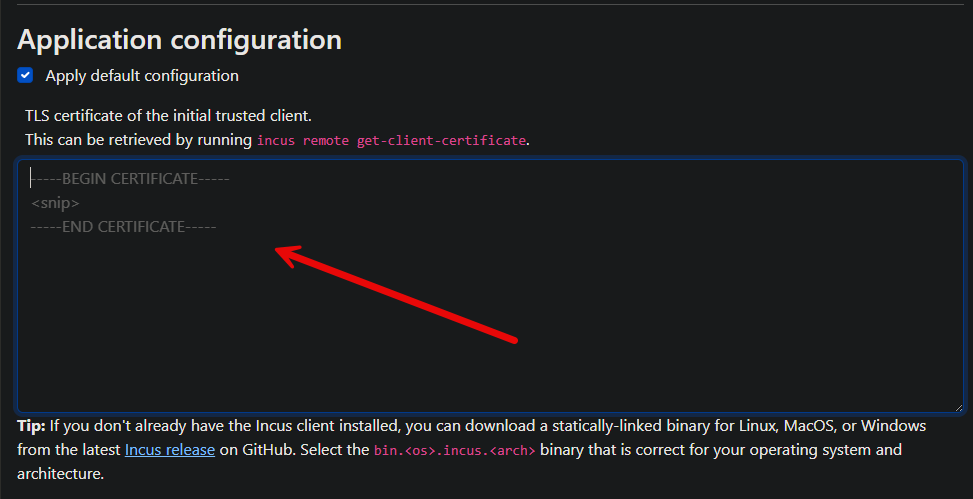
Task: Toggle the Apply default configuration checkbox
Action: pos(26,75)
